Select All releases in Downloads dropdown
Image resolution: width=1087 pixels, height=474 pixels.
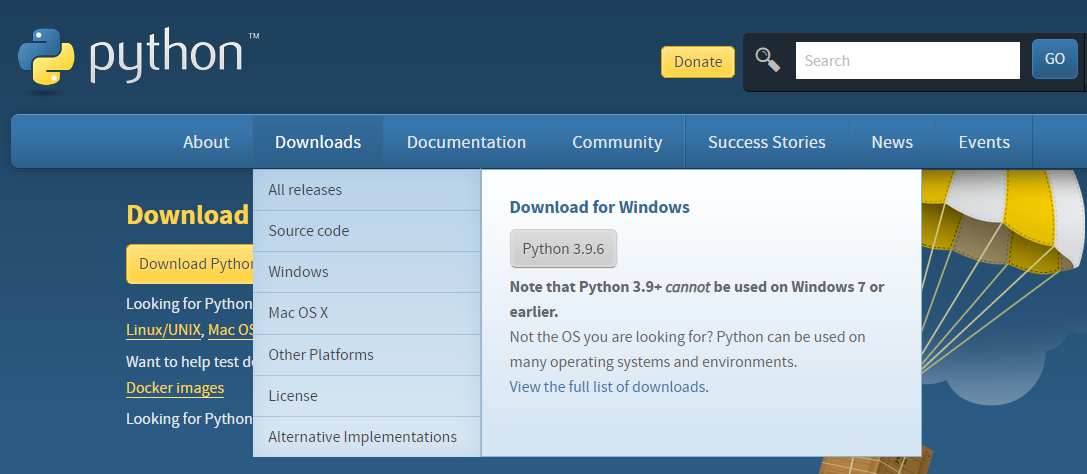tap(367, 190)
